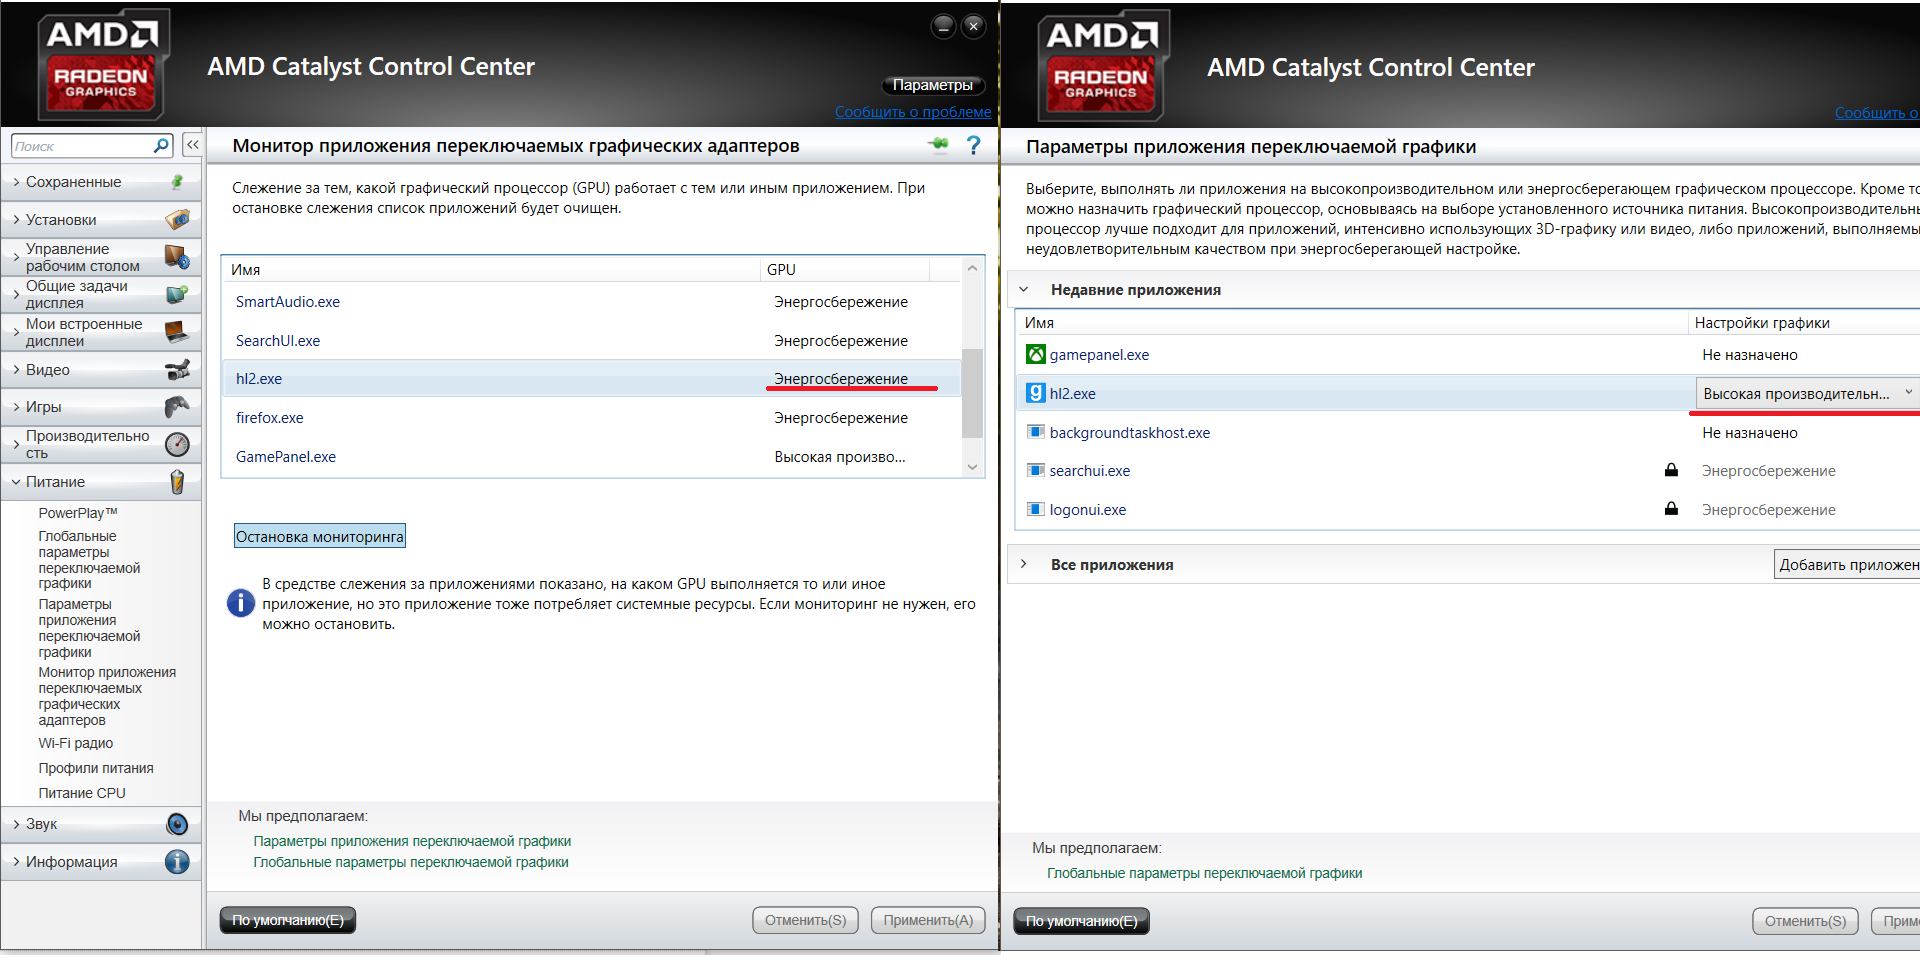Click the Звук speaker icon

pos(177,824)
